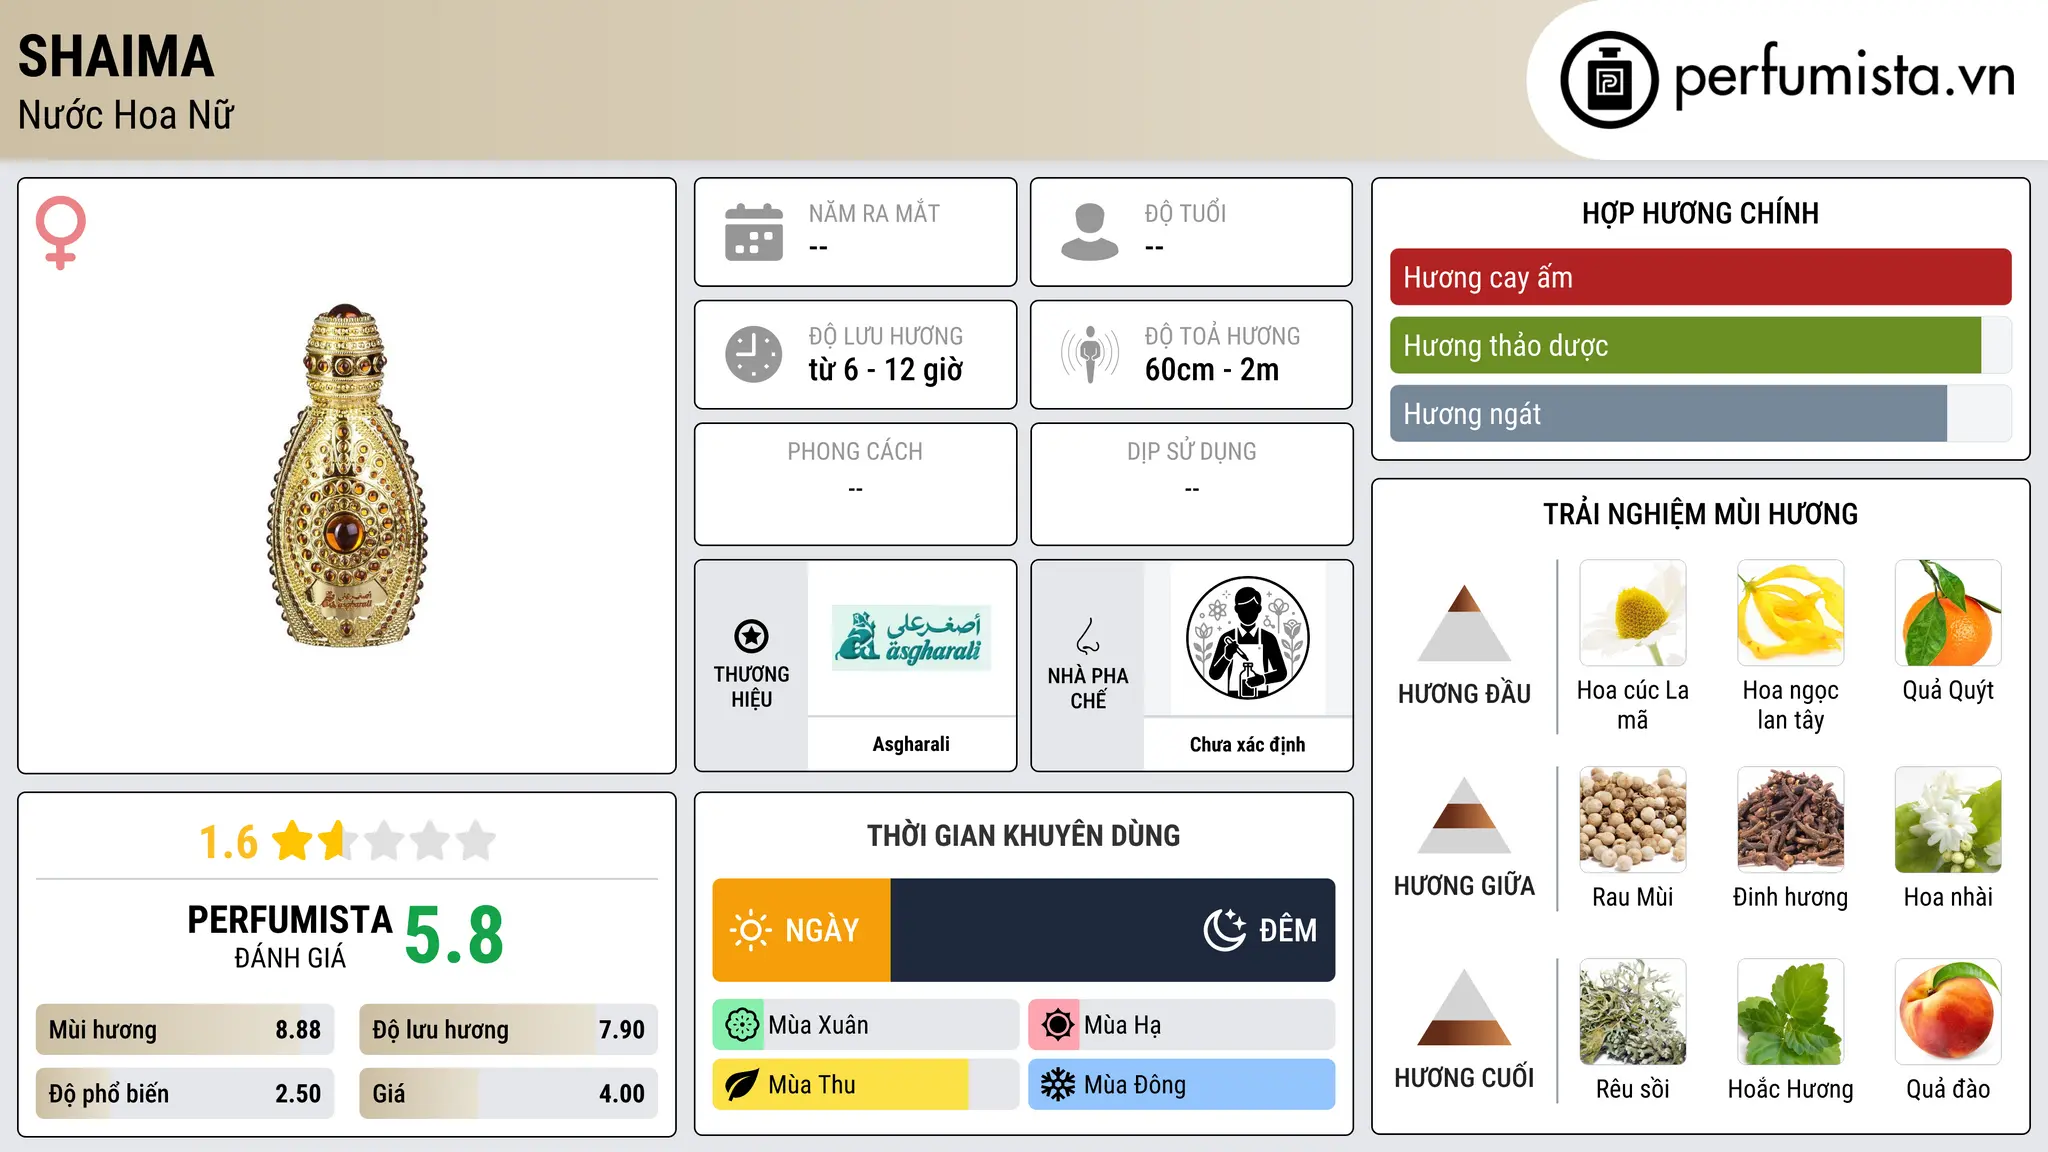The width and height of the screenshot is (2048, 1152).
Task: Click the Hương cay ấm accord bar
Action: tap(1700, 277)
